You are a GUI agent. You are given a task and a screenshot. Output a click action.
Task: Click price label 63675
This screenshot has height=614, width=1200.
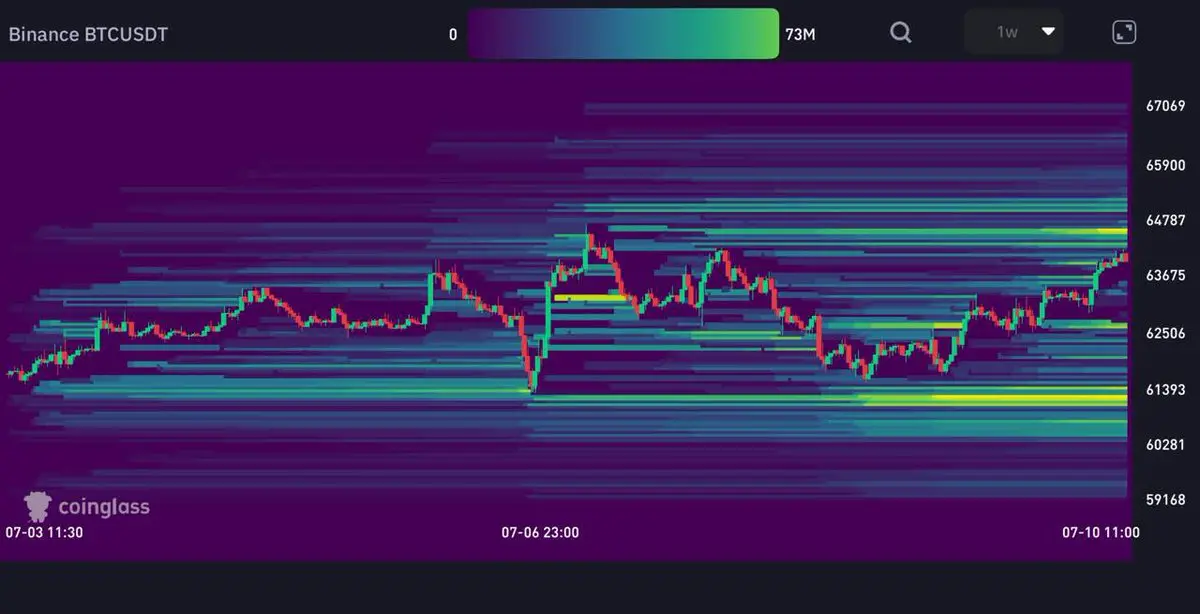[x=1166, y=275]
